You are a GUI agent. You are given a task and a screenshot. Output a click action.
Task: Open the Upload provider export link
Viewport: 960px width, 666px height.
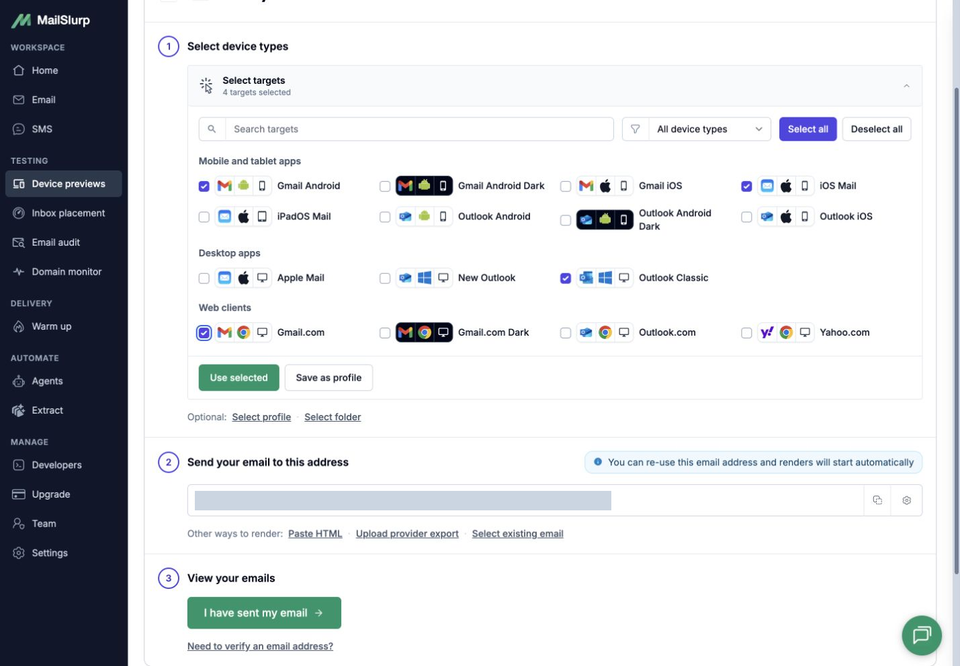[407, 534]
